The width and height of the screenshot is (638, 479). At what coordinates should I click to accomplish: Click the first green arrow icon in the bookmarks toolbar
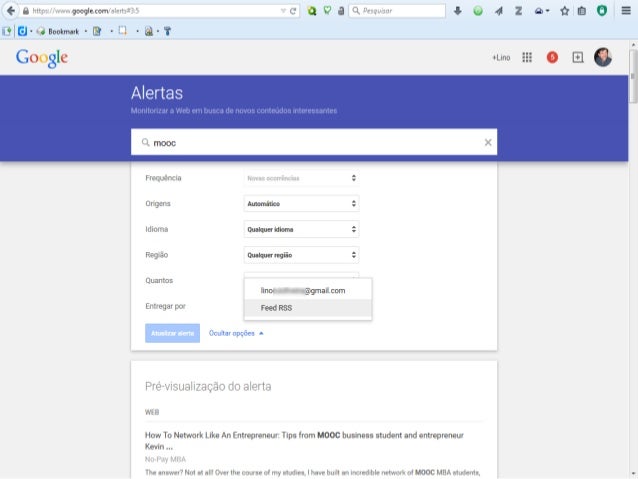point(7,31)
